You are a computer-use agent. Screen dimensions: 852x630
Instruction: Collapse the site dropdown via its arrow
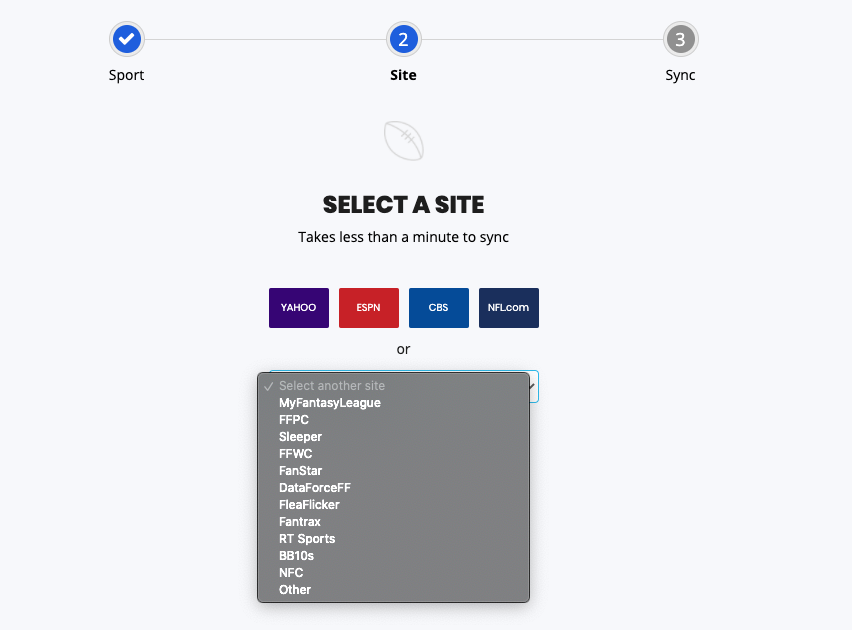pyautogui.click(x=532, y=386)
